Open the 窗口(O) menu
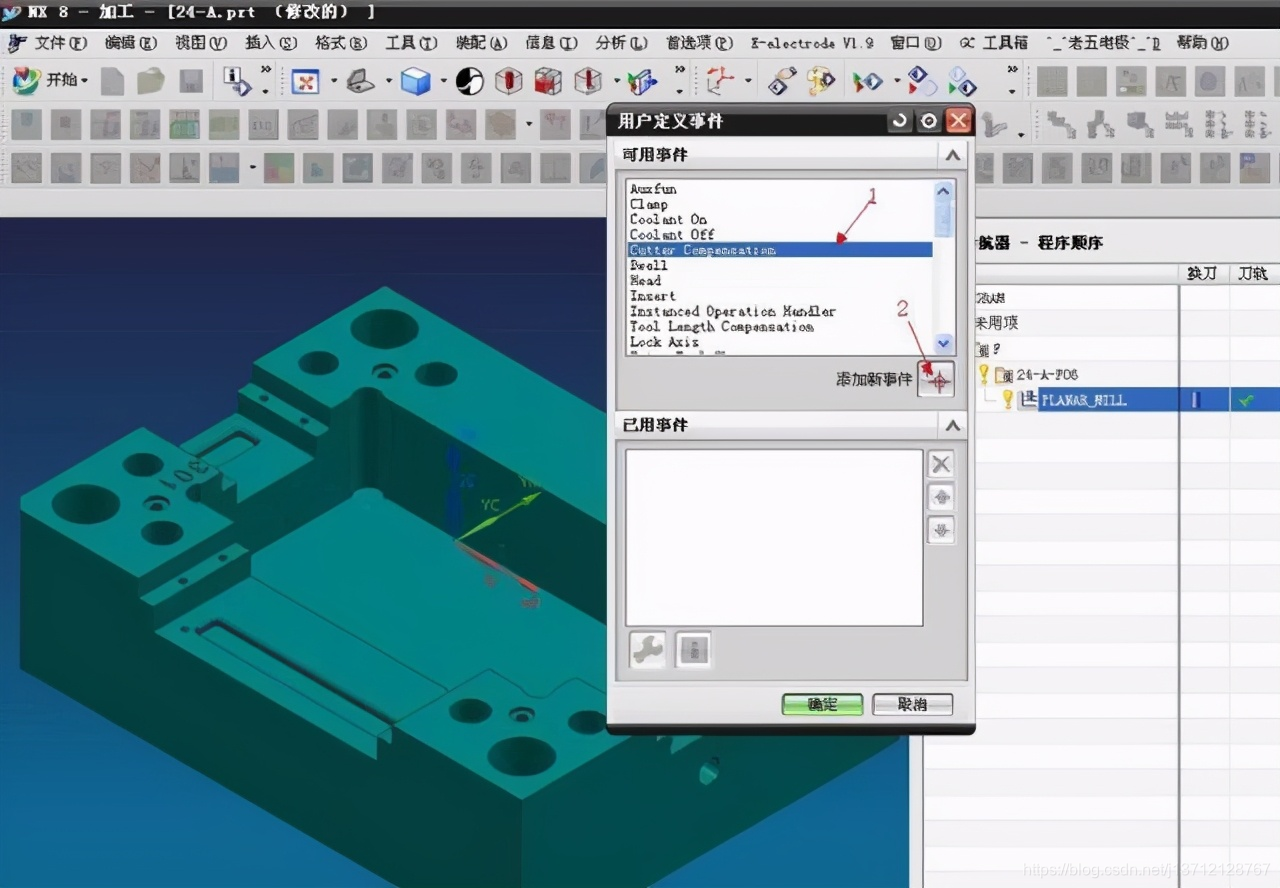 915,43
